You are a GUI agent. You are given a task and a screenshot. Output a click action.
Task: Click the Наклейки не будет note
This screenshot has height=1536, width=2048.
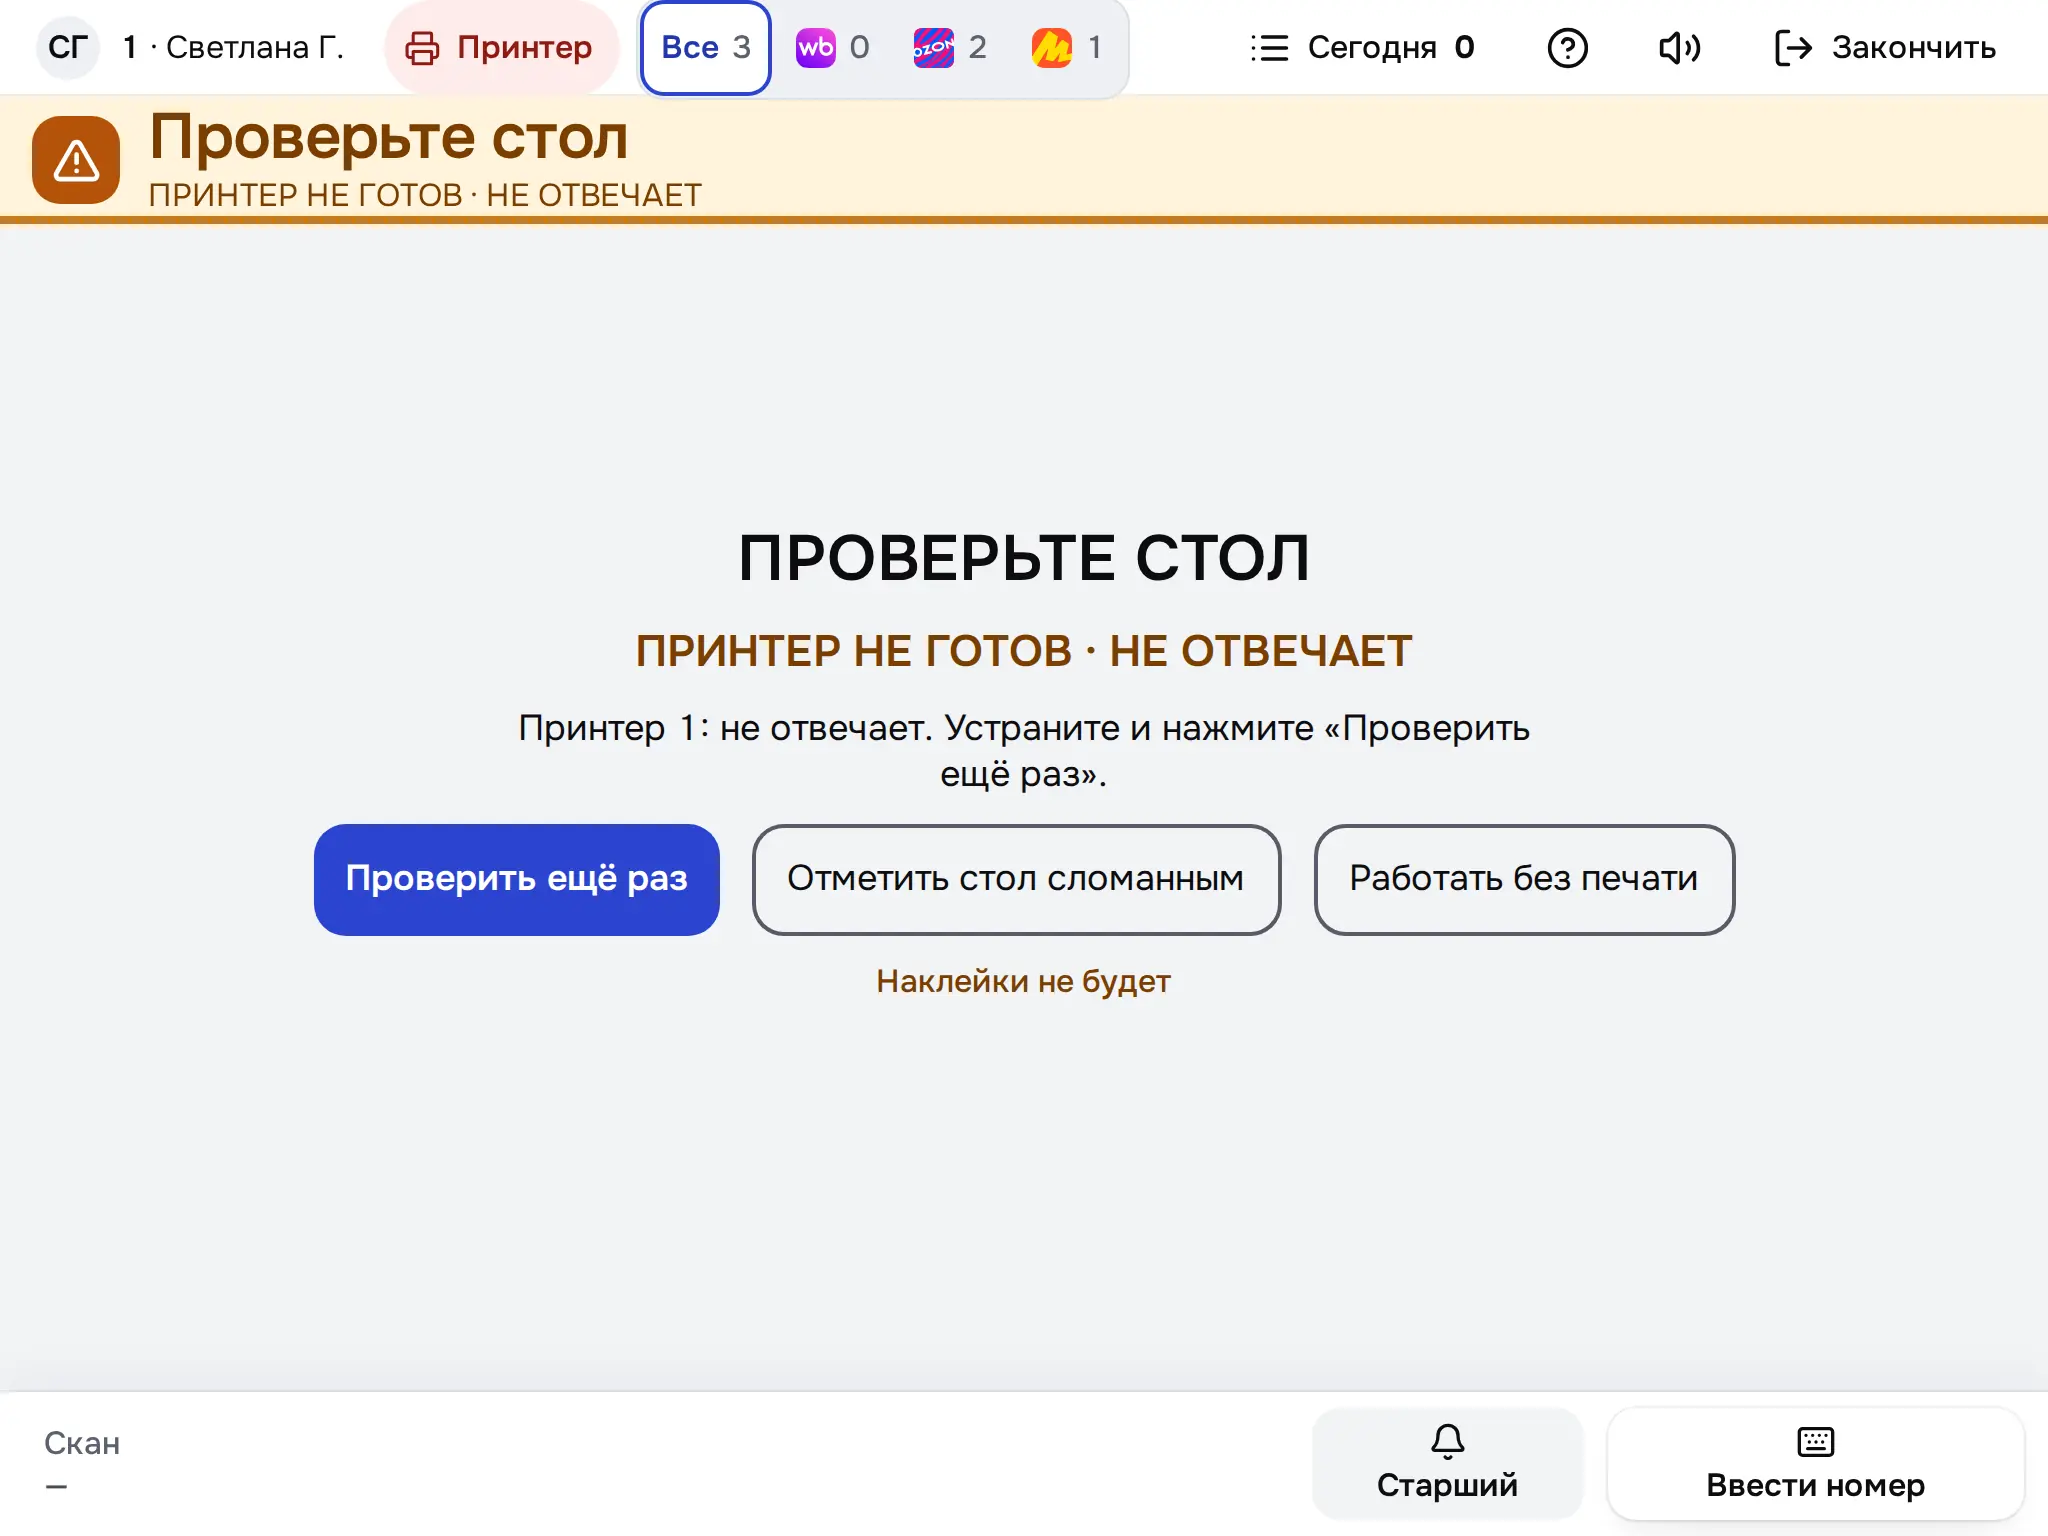(1023, 981)
